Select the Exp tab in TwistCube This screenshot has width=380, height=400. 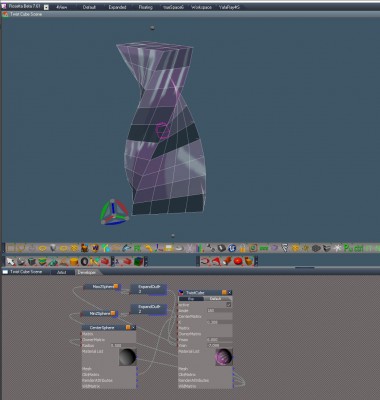[191, 299]
